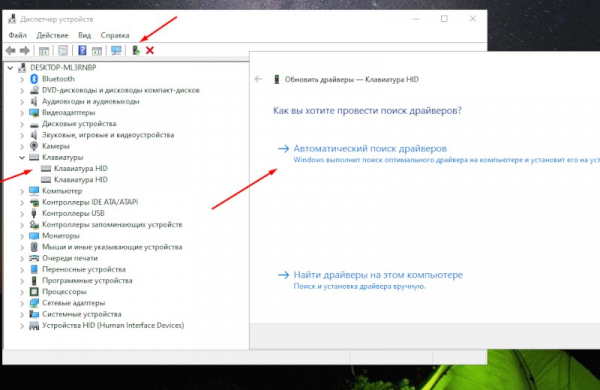Collapse the DESKTOP-ML3RNBP root node

(10, 68)
